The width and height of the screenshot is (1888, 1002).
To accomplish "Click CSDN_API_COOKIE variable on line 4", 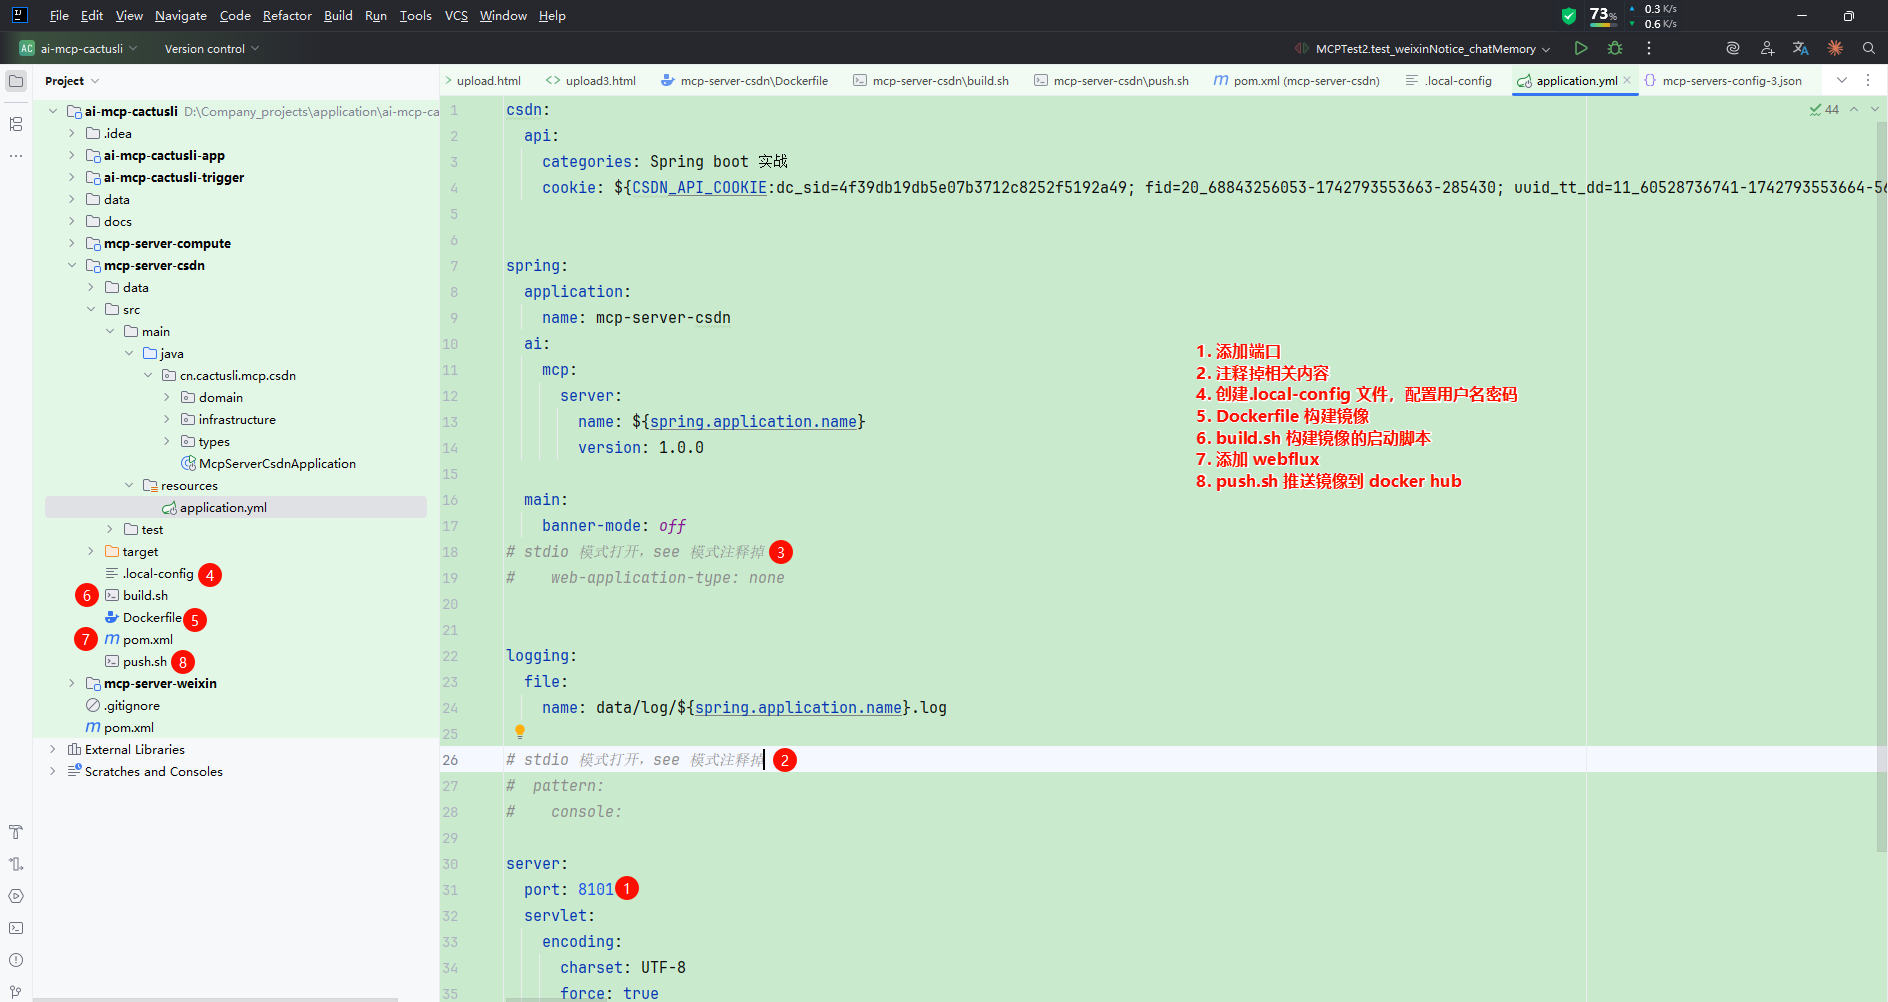I will pyautogui.click(x=699, y=188).
